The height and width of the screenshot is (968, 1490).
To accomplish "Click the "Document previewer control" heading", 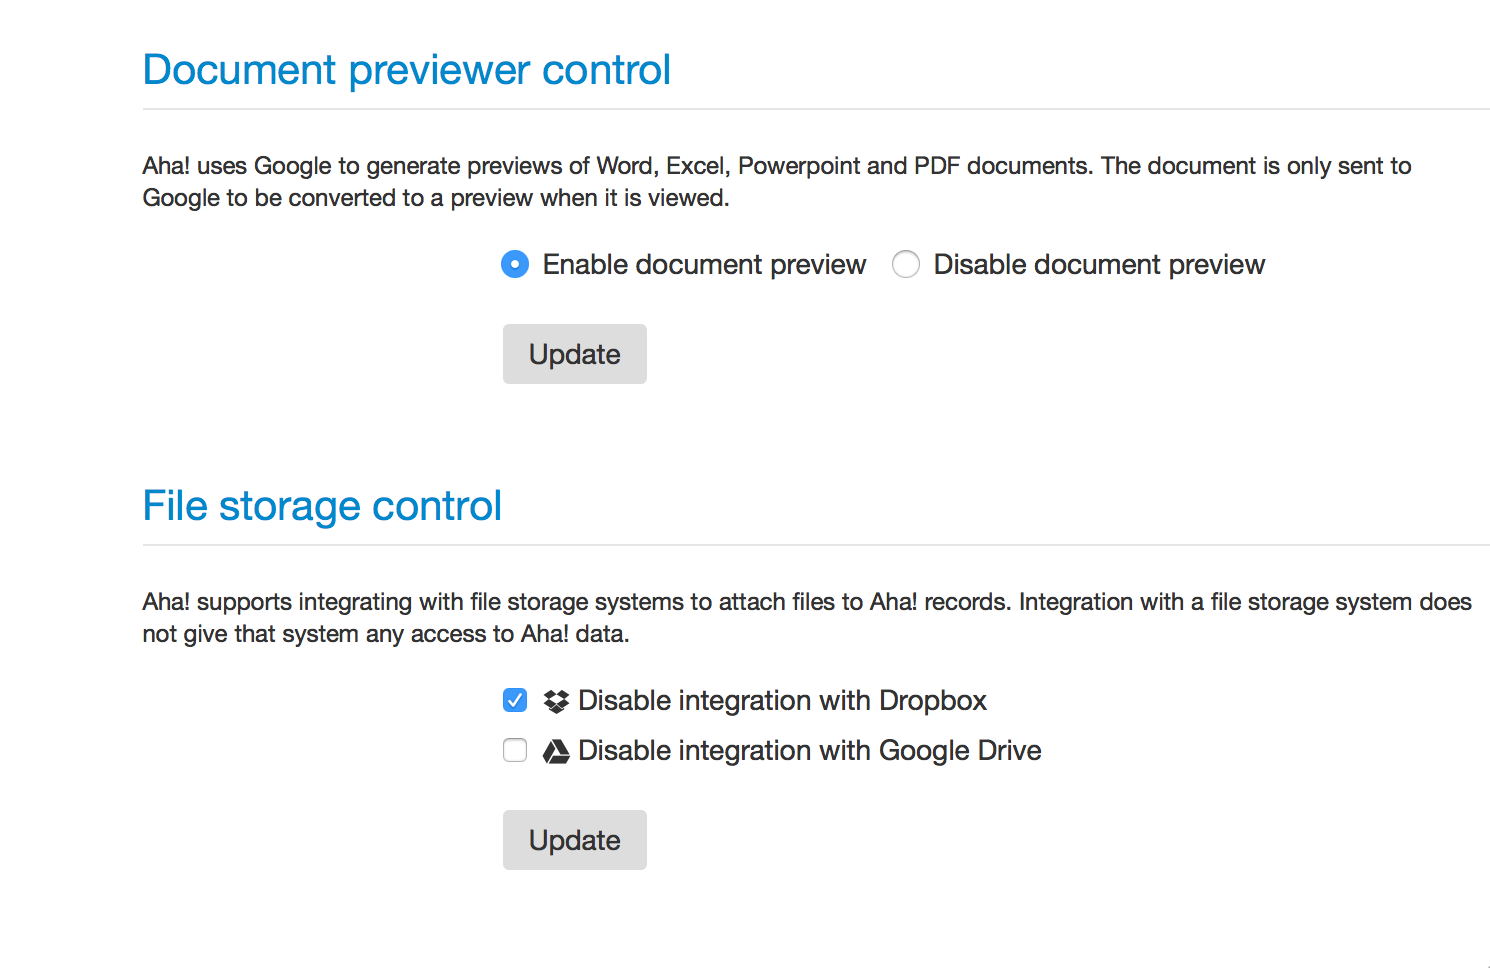I will (407, 70).
